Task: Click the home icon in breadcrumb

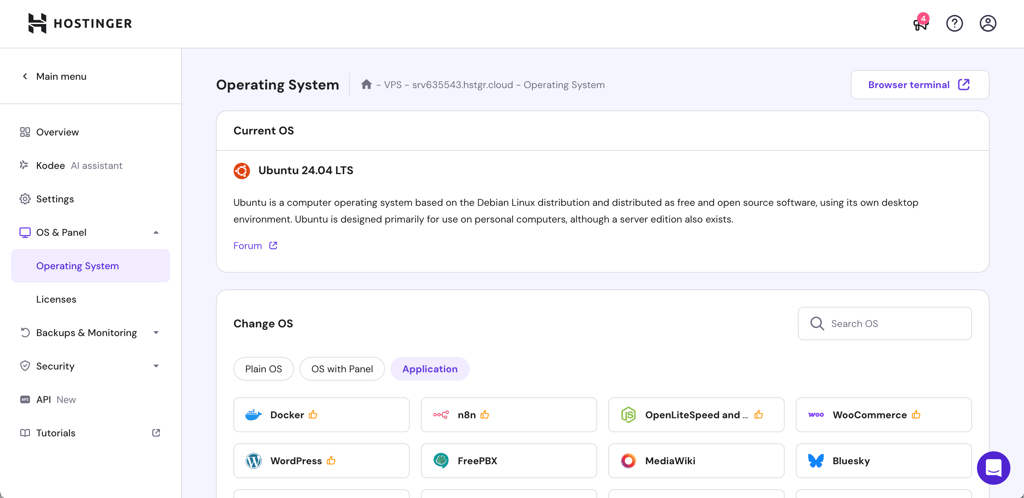Action: (366, 85)
